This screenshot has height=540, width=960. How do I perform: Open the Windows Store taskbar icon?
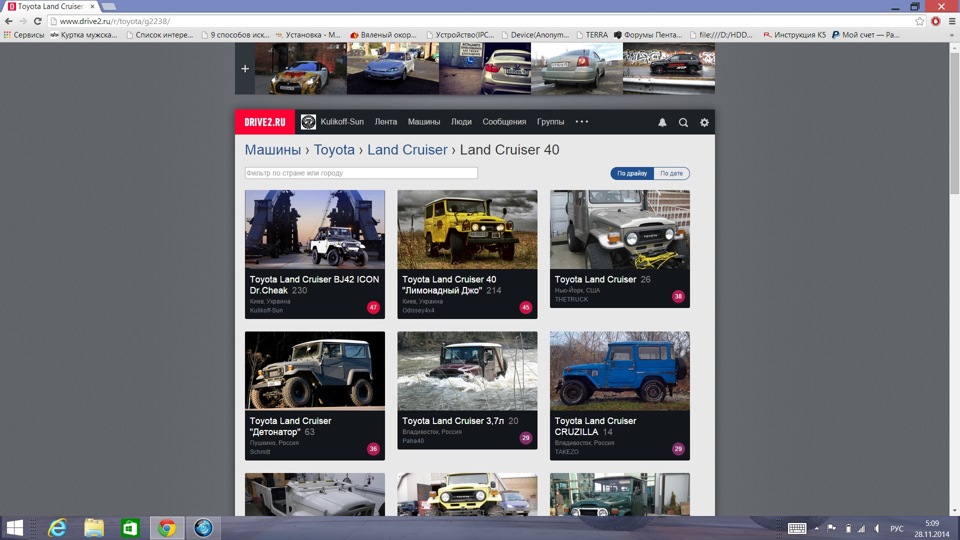pos(130,528)
